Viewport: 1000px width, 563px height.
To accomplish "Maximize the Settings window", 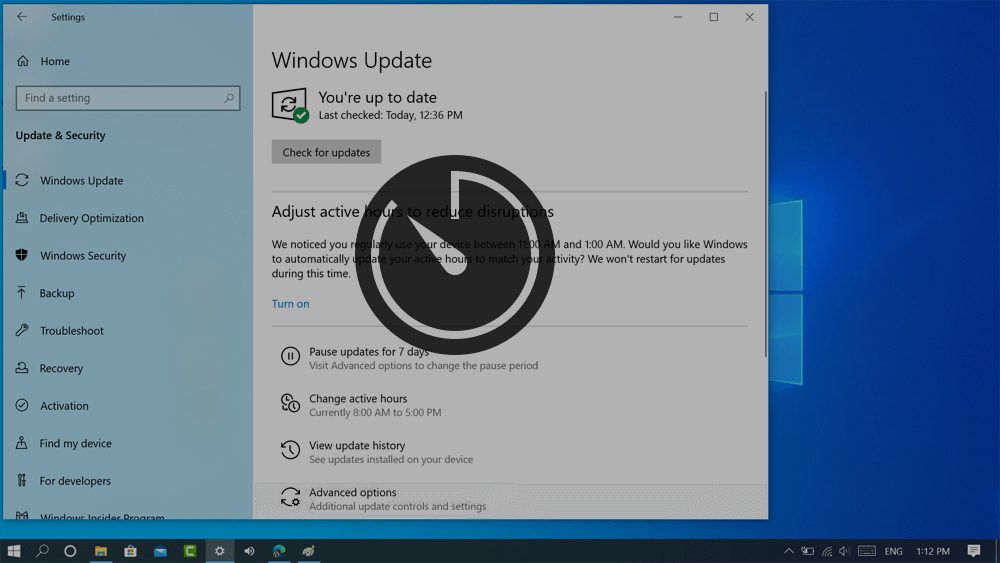I will point(714,17).
